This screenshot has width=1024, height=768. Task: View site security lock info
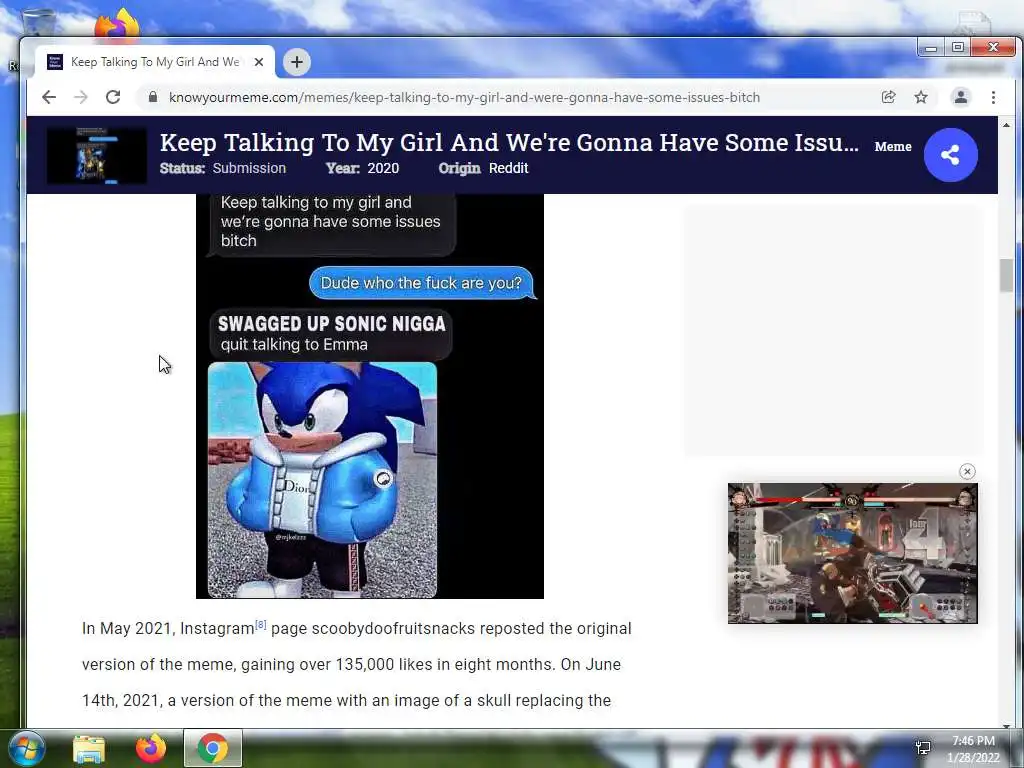[153, 97]
